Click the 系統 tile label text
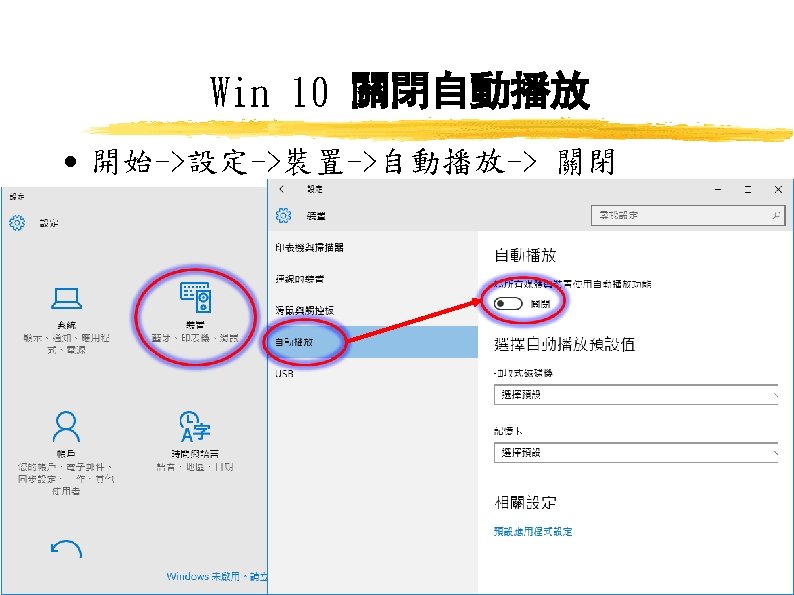 [x=66, y=325]
